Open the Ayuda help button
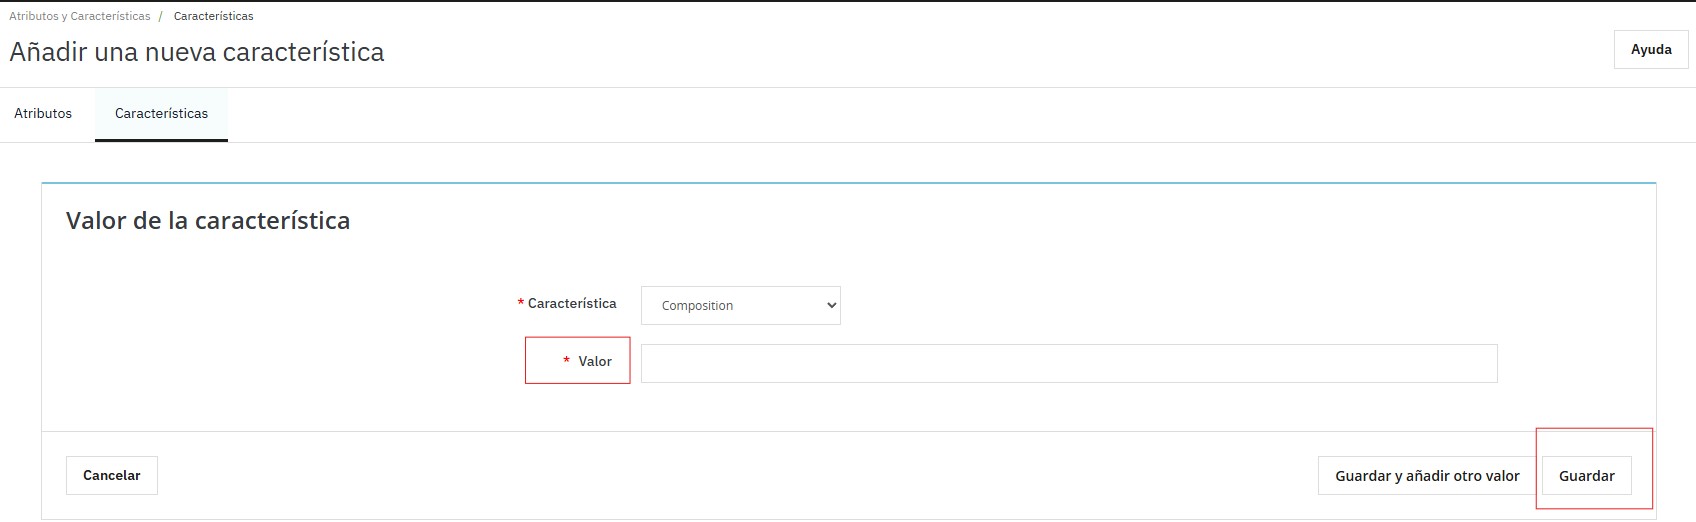 [x=1651, y=49]
